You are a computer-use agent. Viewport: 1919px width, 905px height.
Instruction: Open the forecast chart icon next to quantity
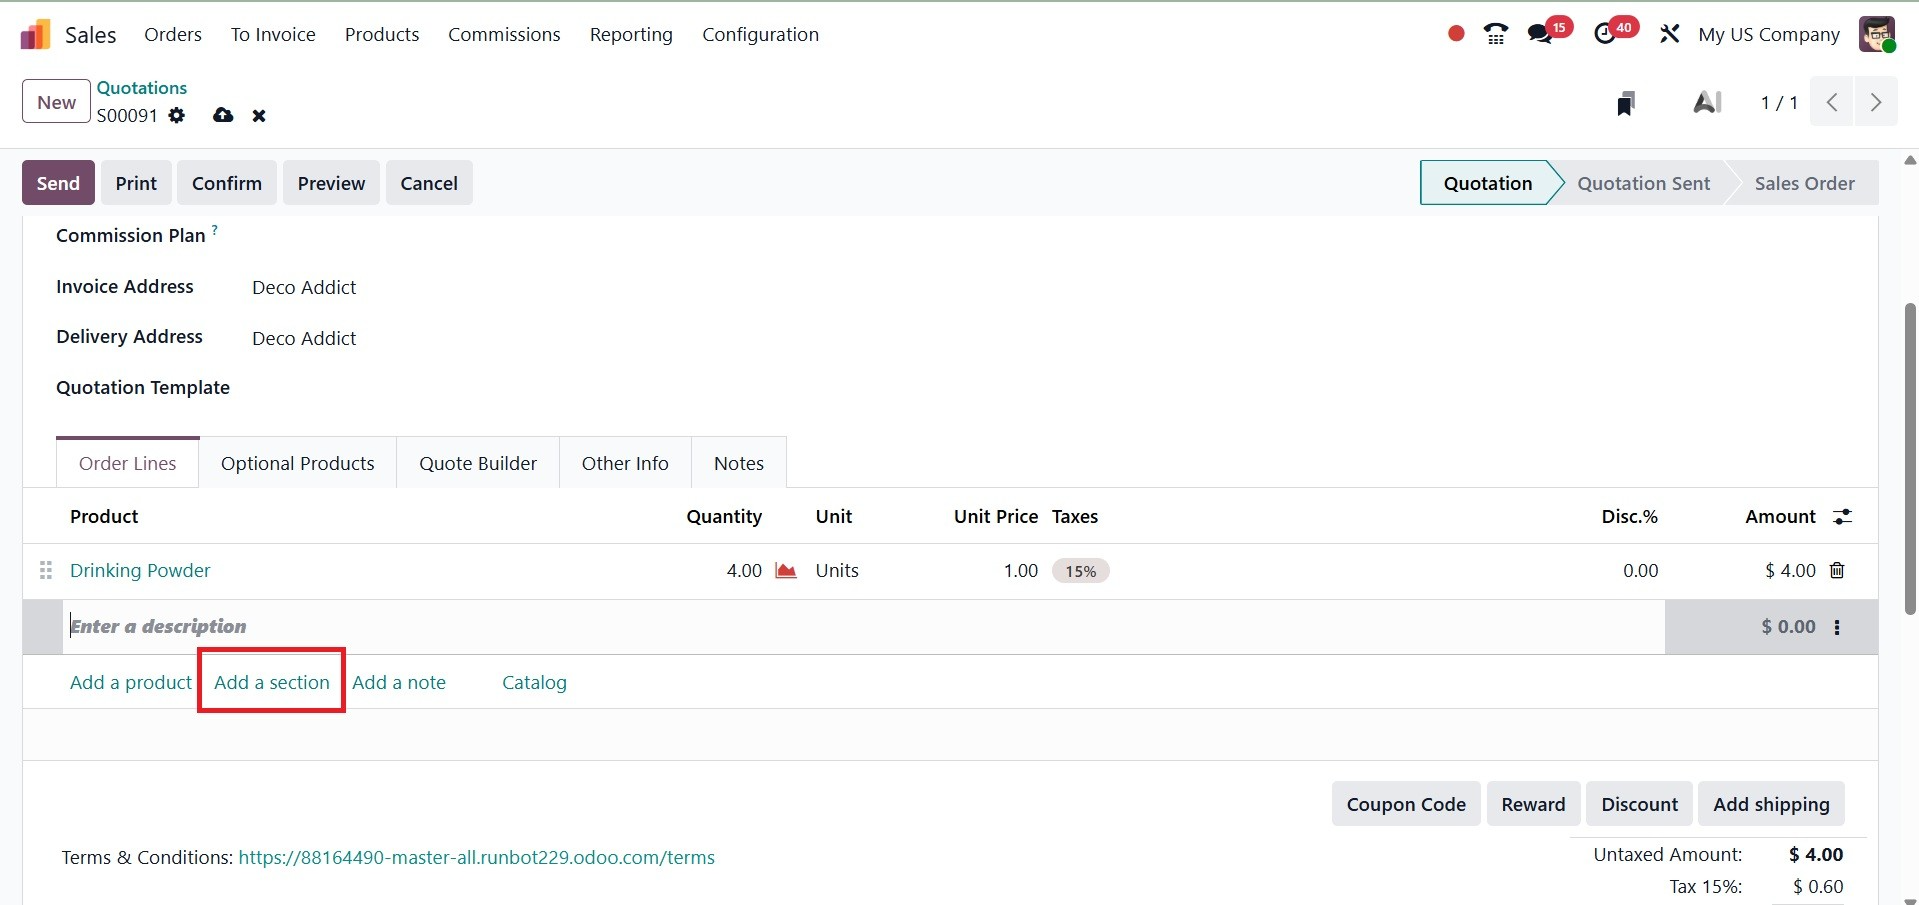click(x=786, y=571)
